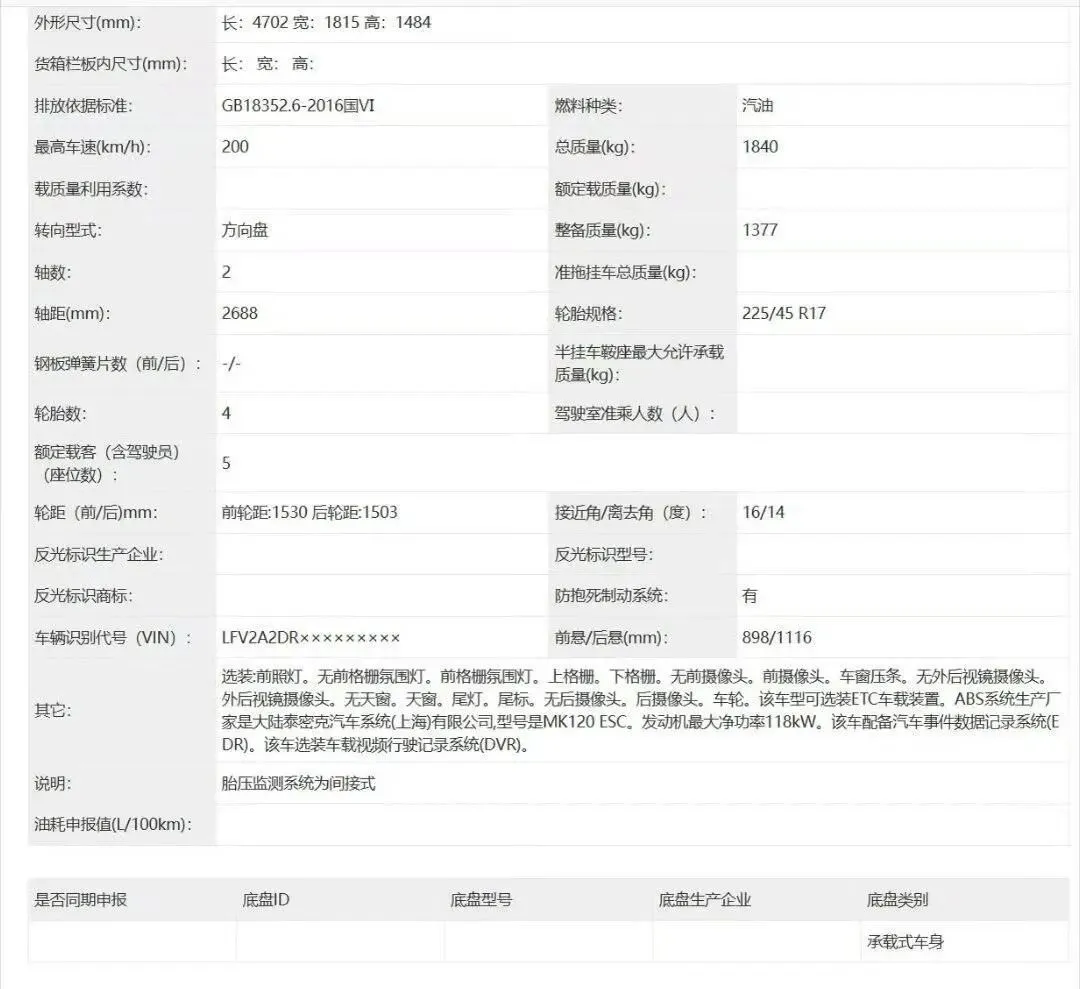The width and height of the screenshot is (1080, 989).
Task: Click the 货箱栏板内尺寸(mm) label
Action: click(x=111, y=64)
